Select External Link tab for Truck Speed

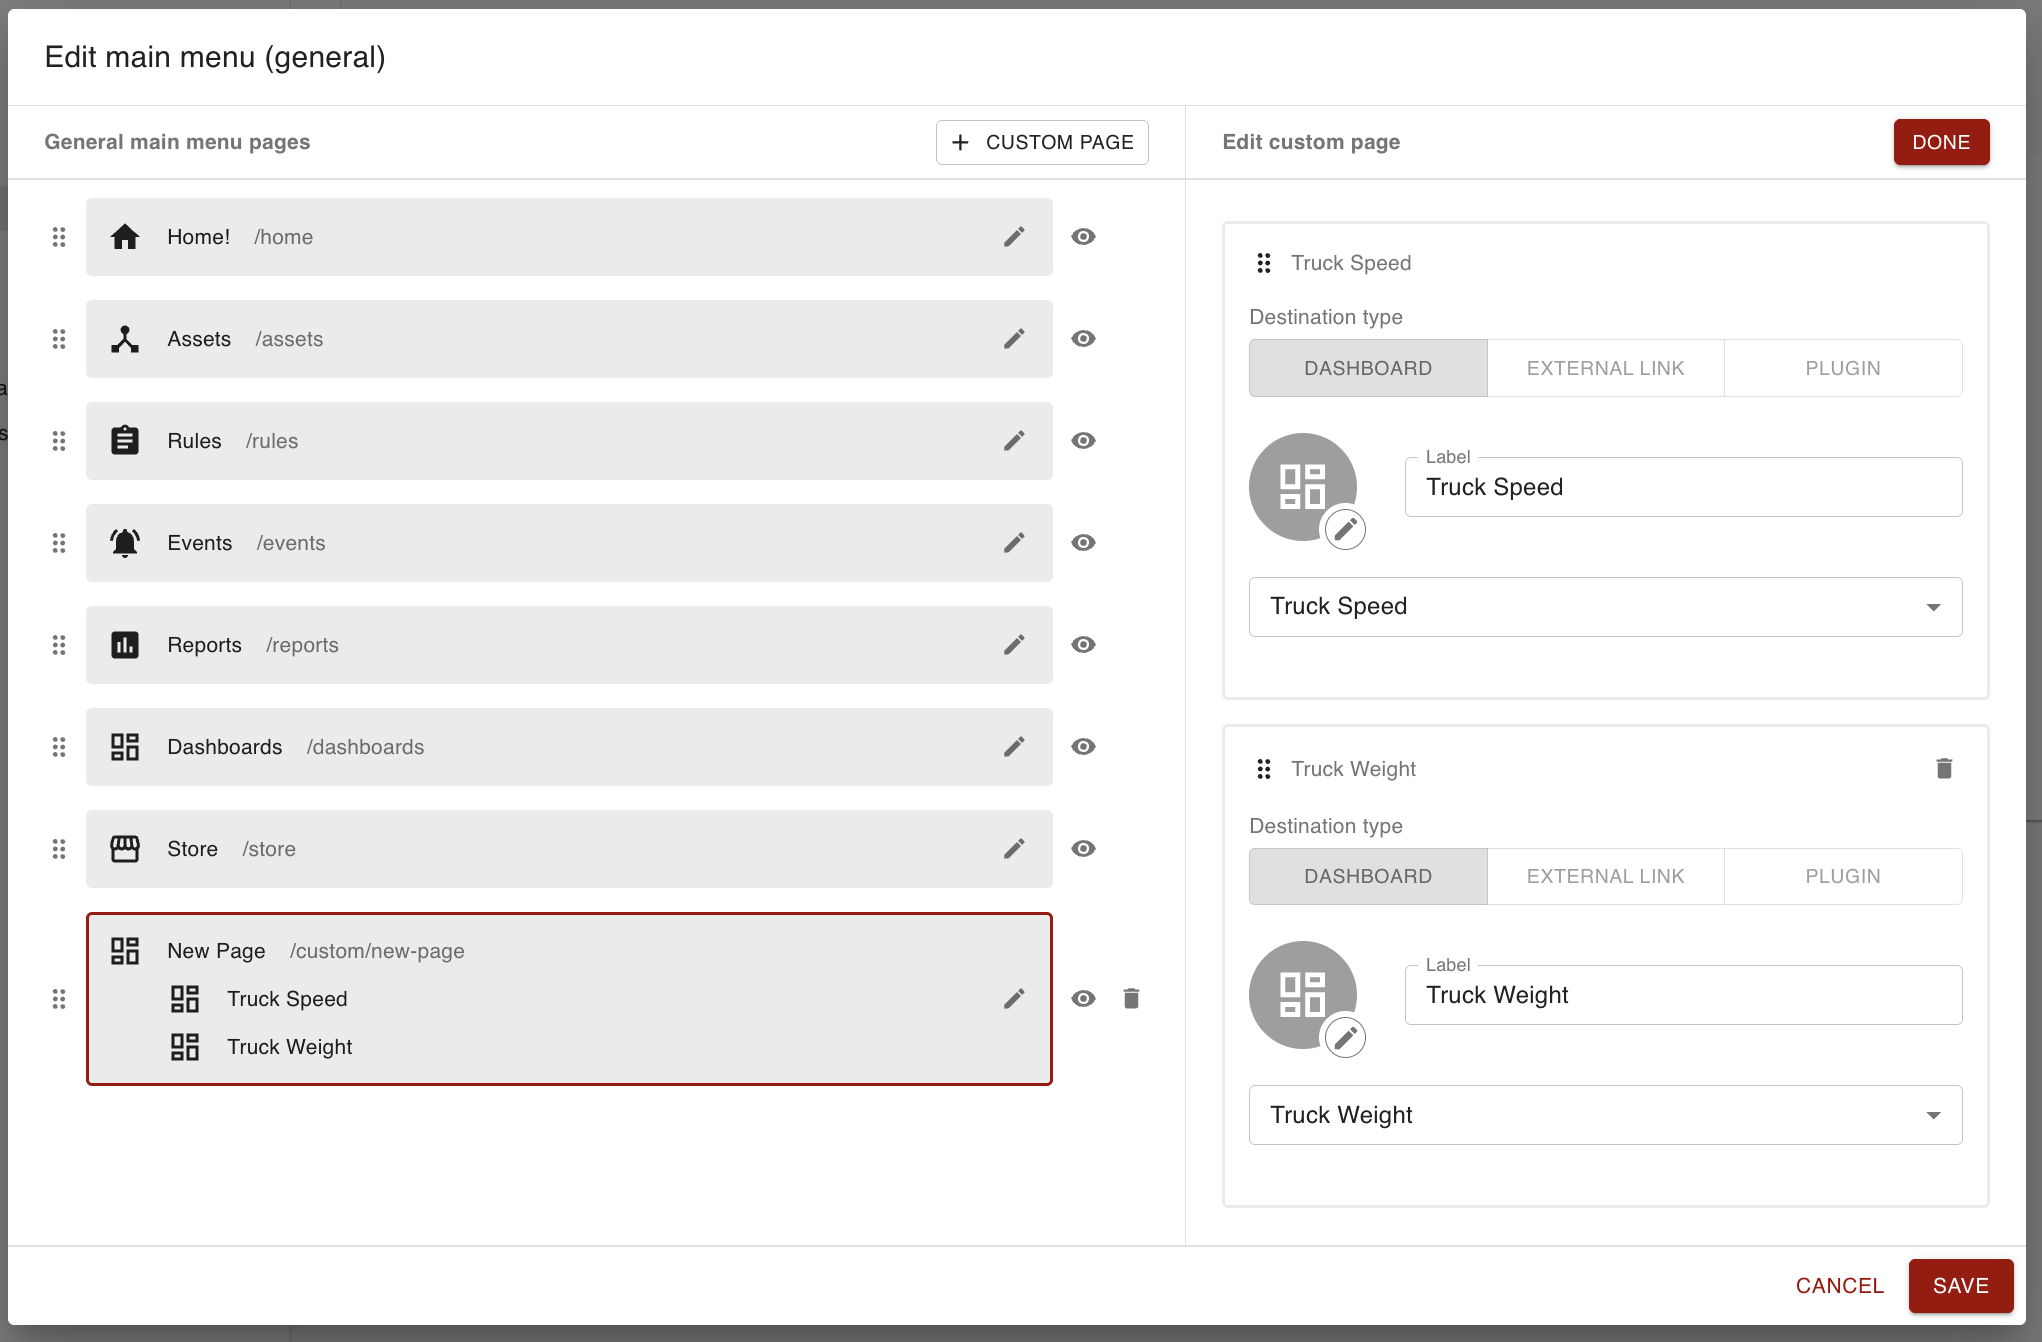point(1605,368)
